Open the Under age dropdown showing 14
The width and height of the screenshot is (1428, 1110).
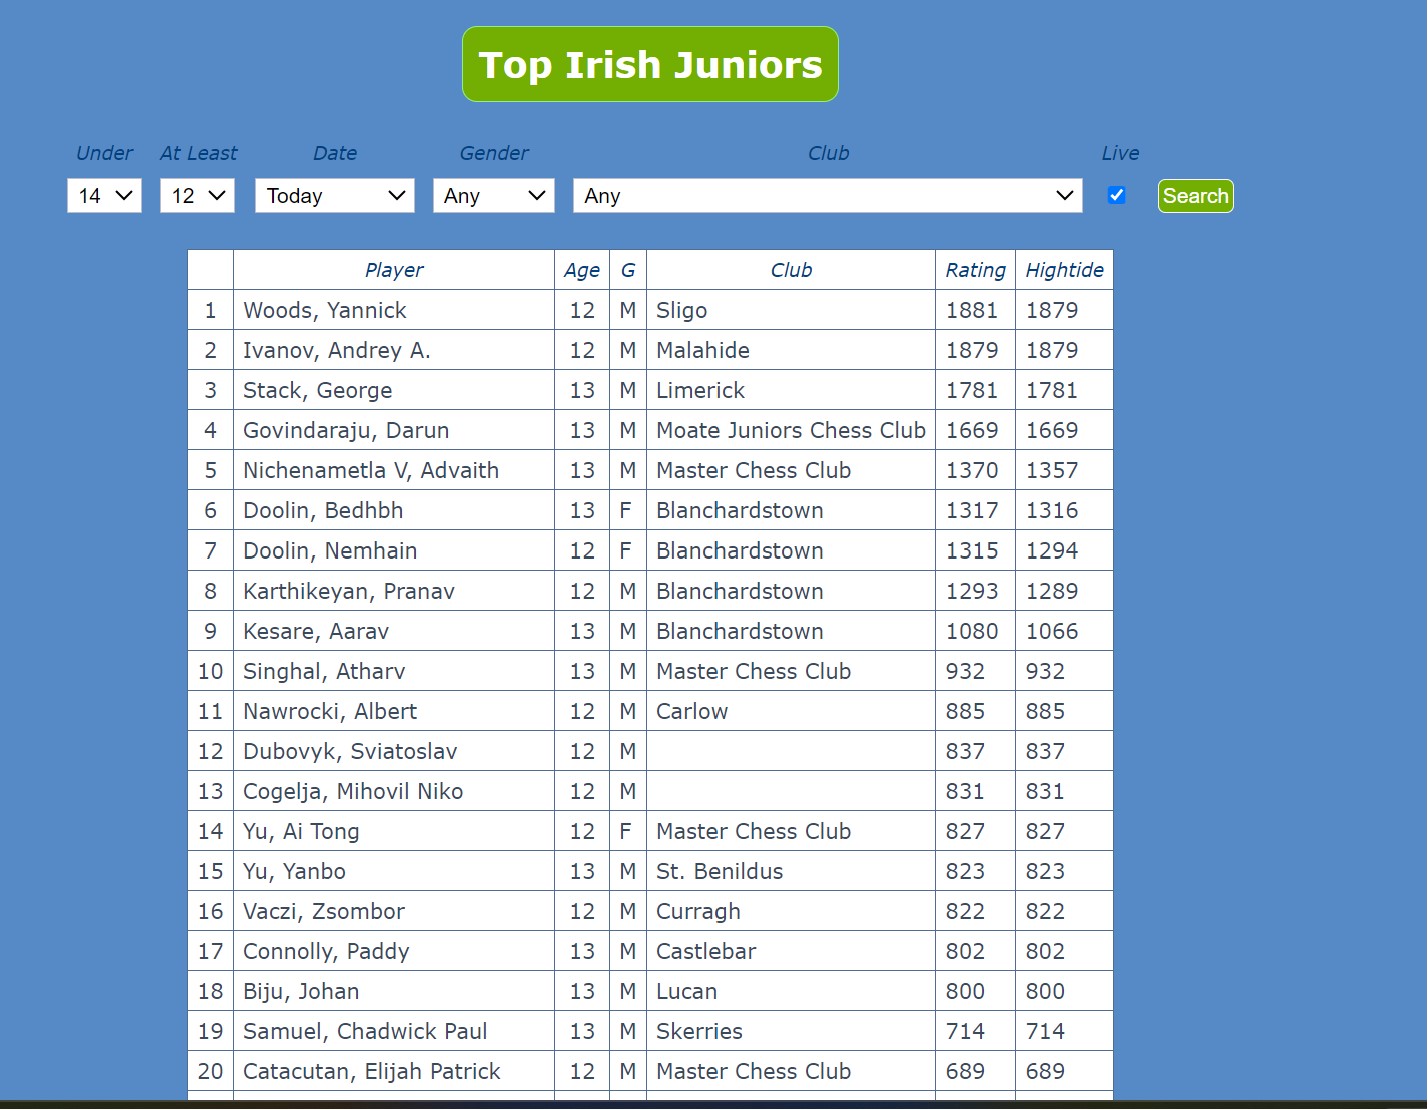(103, 195)
